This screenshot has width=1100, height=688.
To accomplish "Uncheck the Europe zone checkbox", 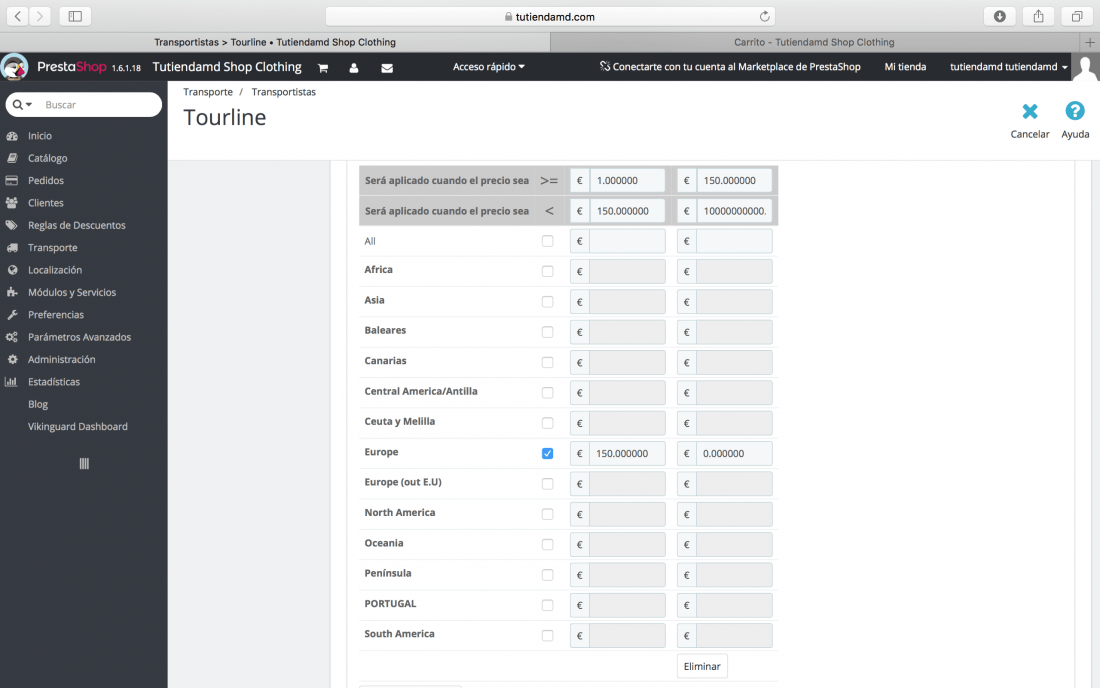I will coord(547,454).
